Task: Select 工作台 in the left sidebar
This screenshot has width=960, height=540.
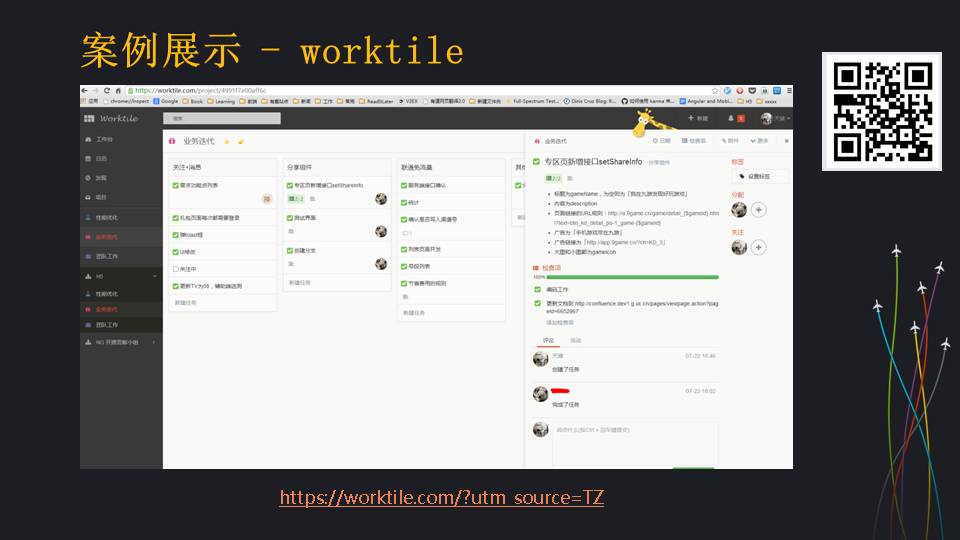Action: [104, 140]
